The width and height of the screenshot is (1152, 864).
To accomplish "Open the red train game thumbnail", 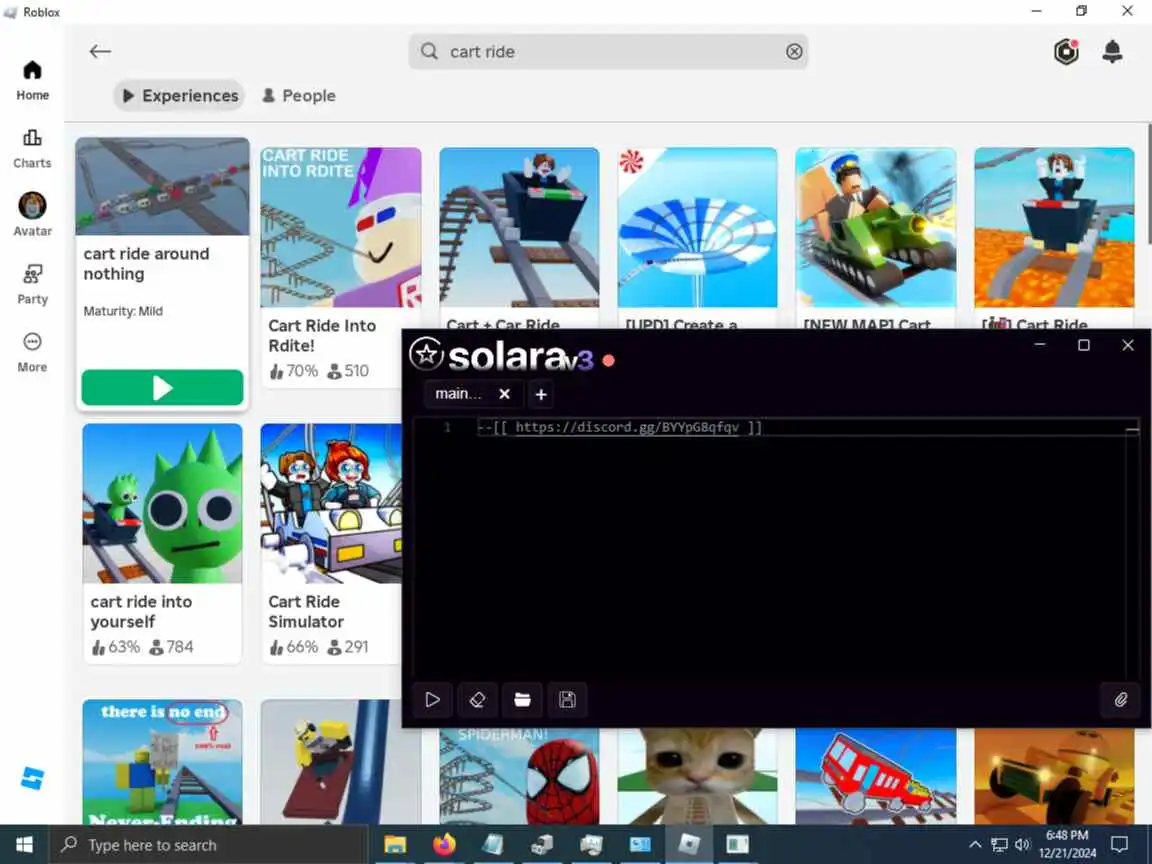I will [876, 776].
